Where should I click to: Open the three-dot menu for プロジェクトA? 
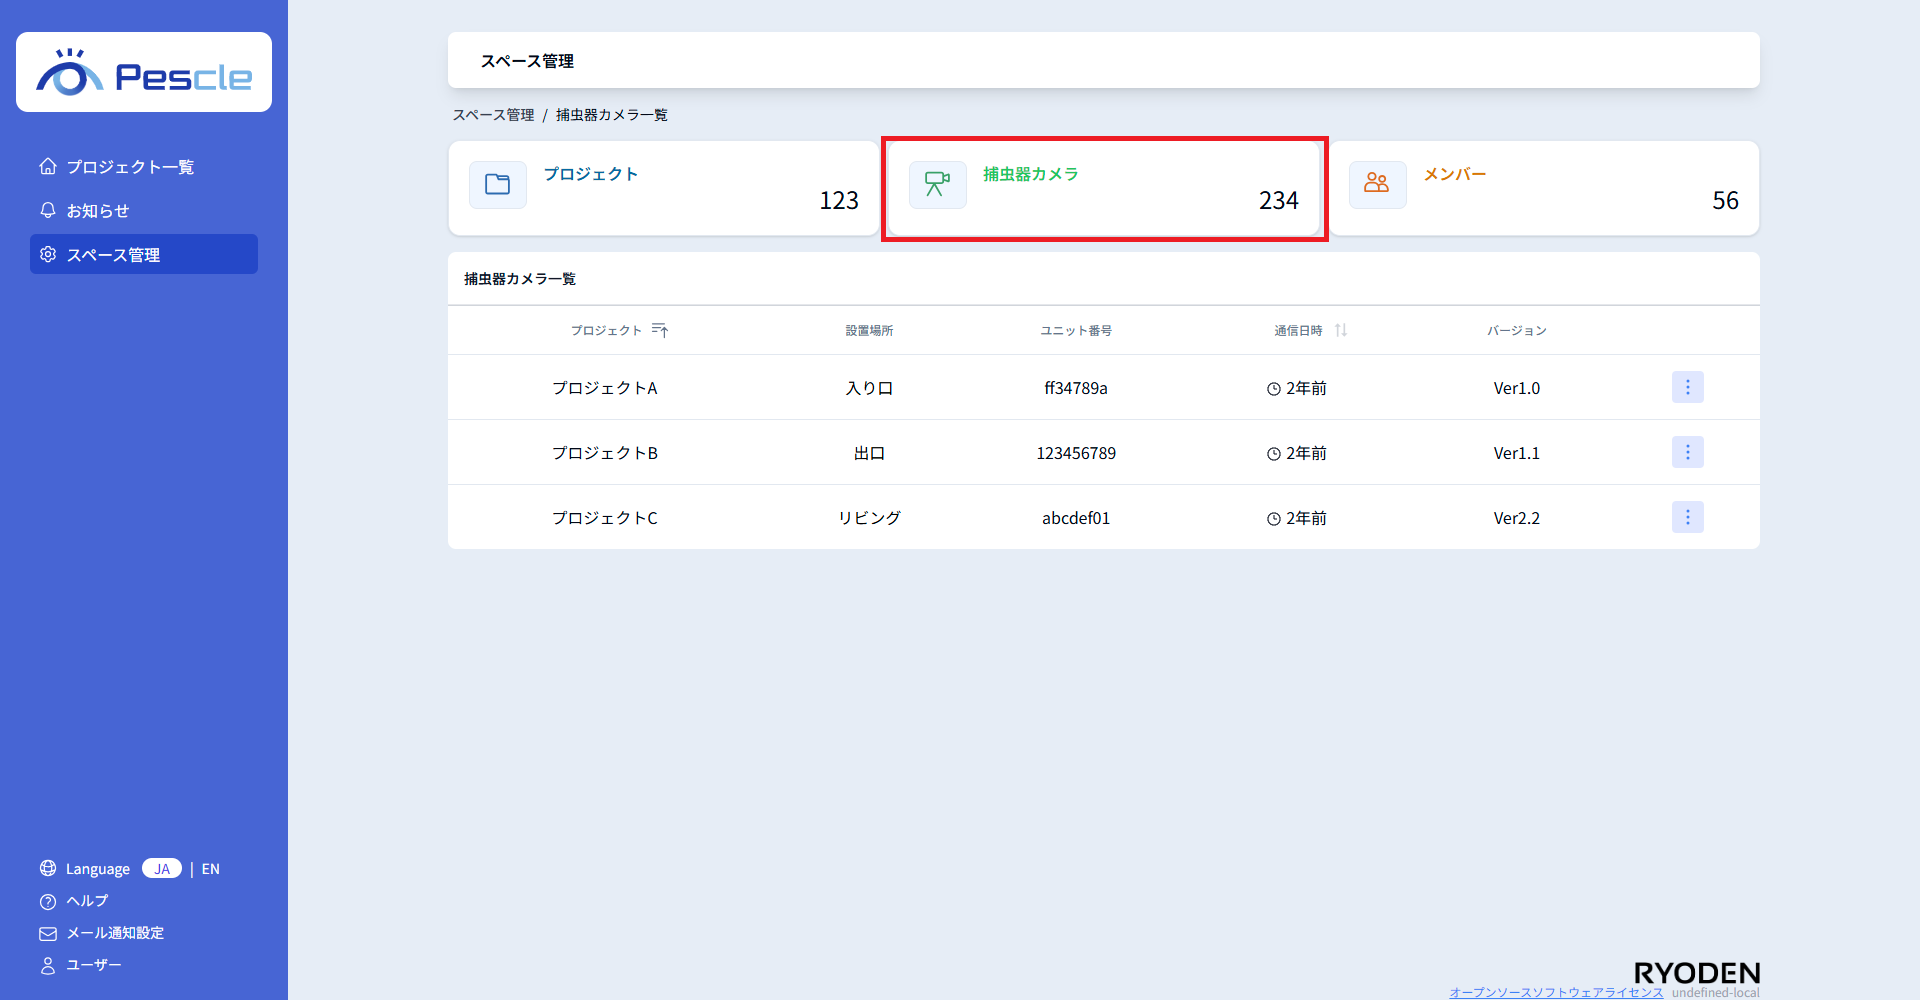[1687, 387]
